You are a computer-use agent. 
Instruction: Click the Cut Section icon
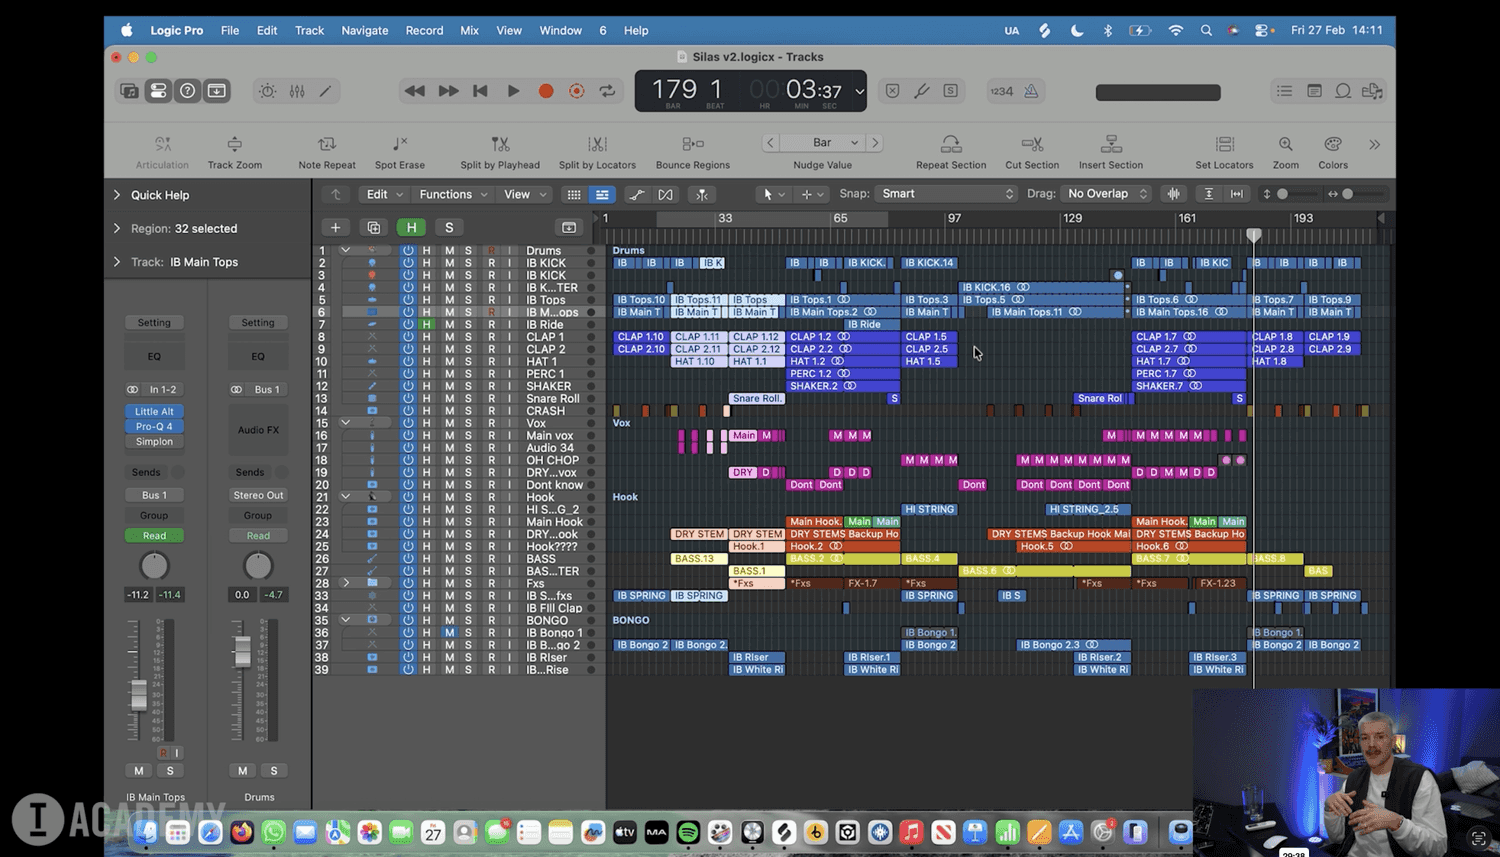[1031, 145]
